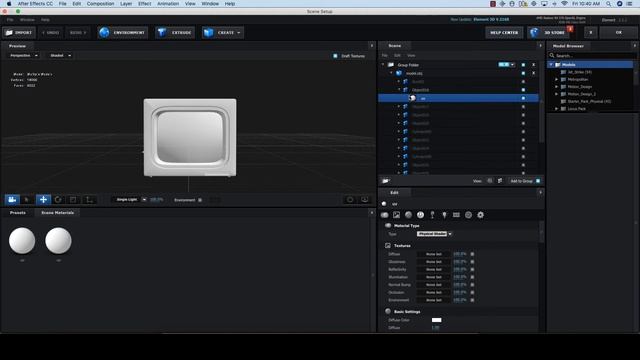Expand the Motion_Design_2 folder
The height and width of the screenshot is (360, 640).
[x=556, y=94]
